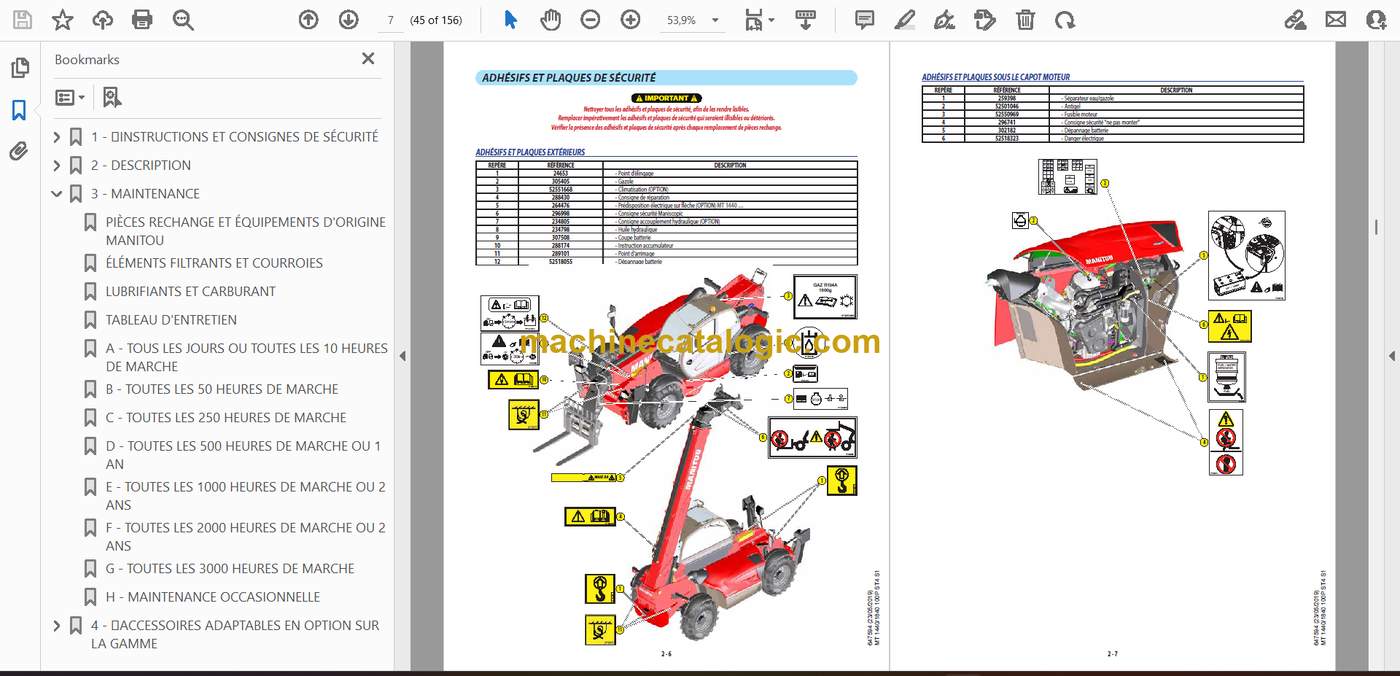Select the highlighter pen tool
1400x676 pixels.
[905, 19]
